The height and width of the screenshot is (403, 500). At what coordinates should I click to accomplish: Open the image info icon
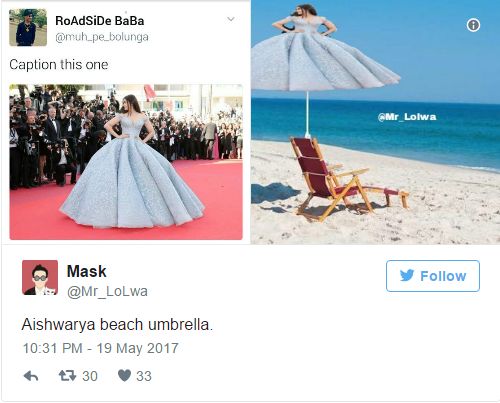[x=473, y=25]
